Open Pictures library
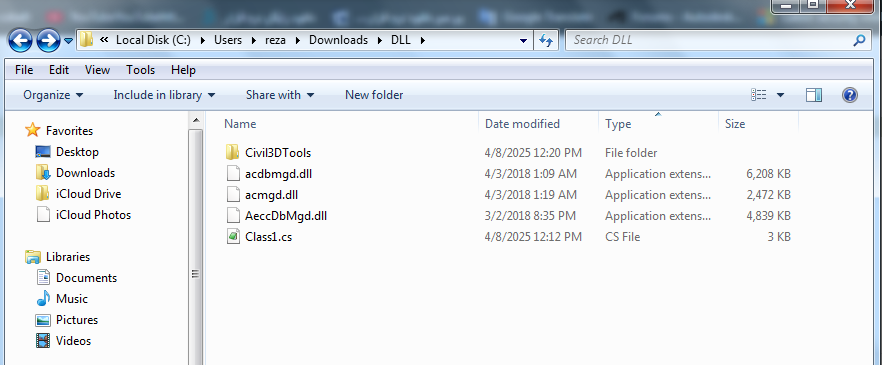This screenshot has height=365, width=882. coord(76,320)
